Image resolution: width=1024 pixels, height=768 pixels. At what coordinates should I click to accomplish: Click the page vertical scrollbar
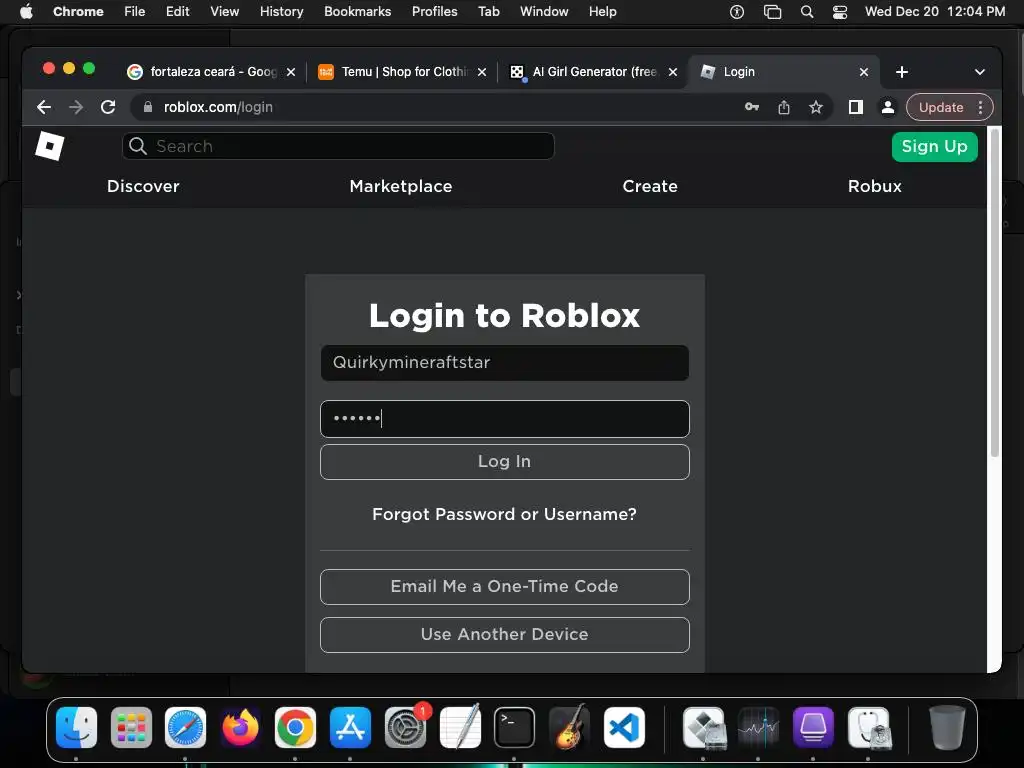point(994,294)
